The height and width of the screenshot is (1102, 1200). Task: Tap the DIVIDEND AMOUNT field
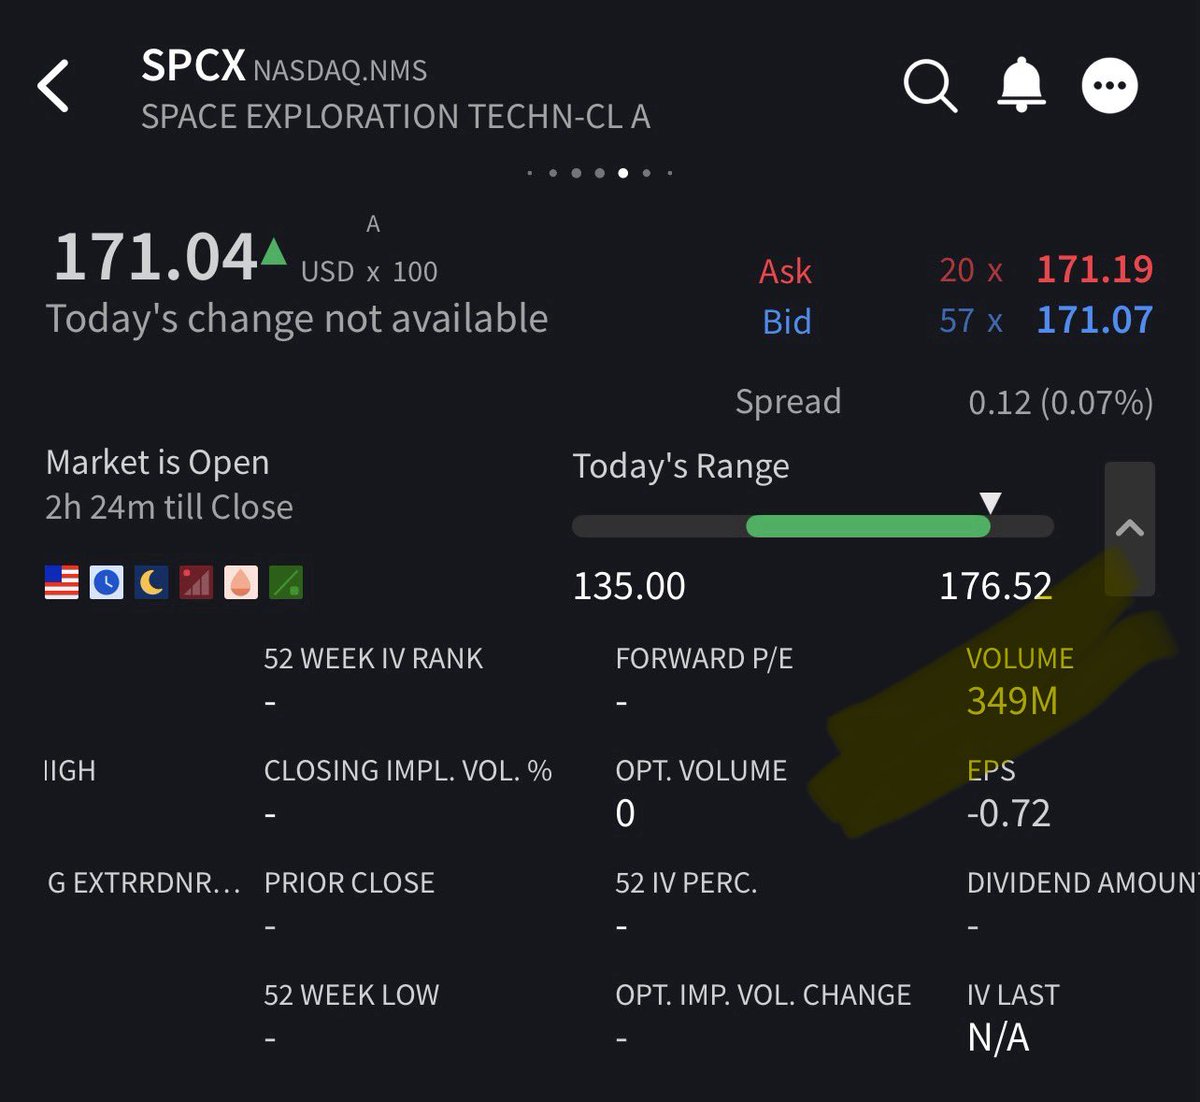[1083, 904]
